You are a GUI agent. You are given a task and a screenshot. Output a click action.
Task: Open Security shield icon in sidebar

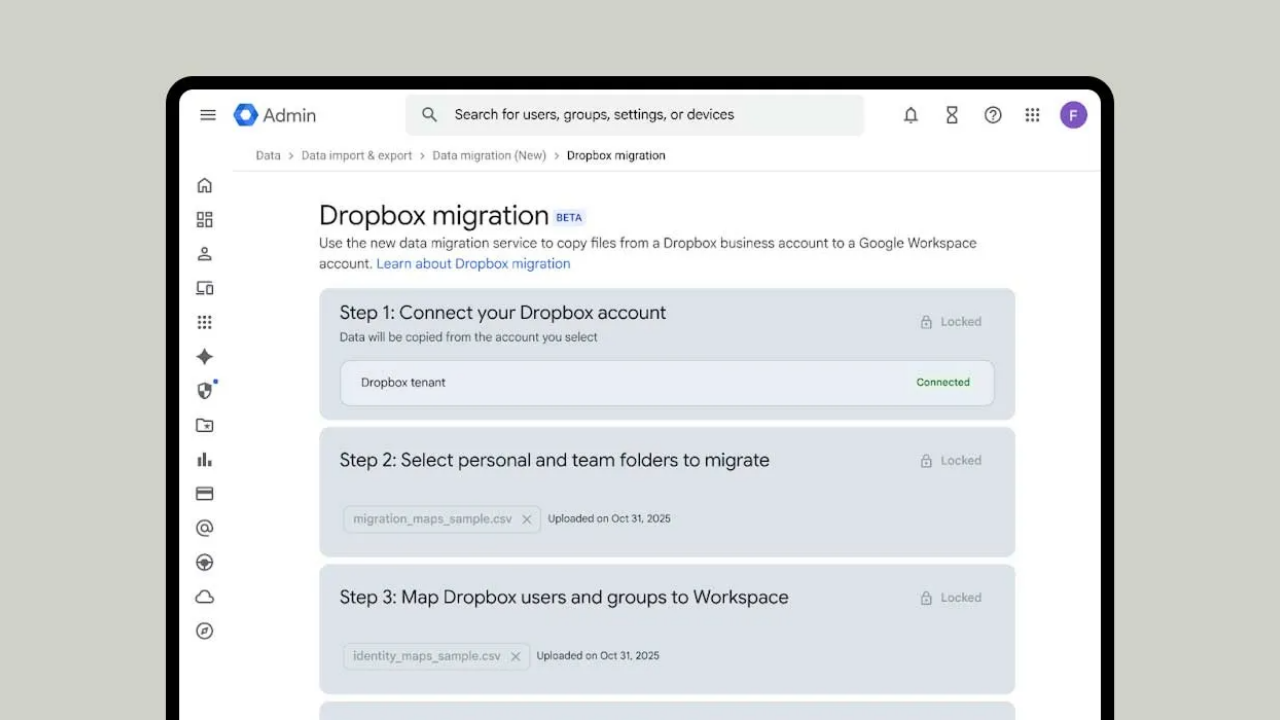point(205,391)
